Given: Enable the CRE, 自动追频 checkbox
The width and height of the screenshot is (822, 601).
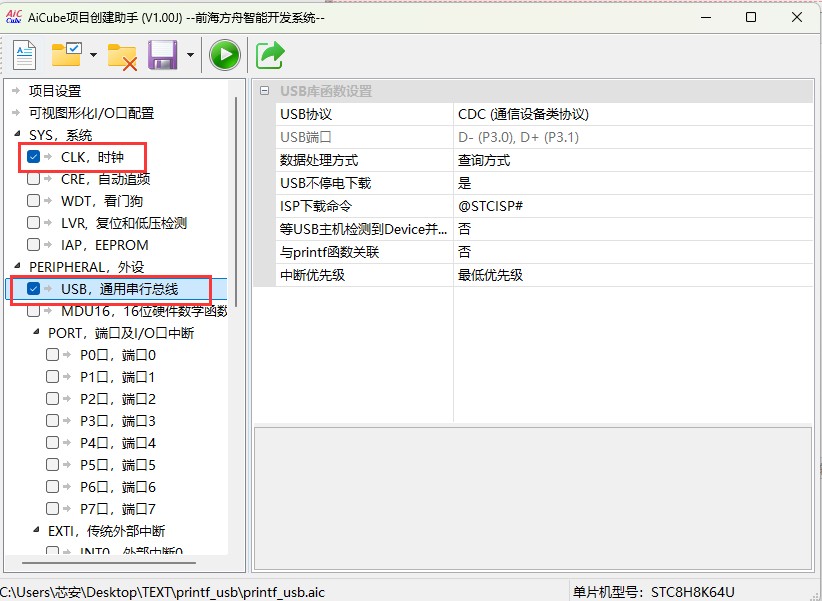Looking at the screenshot, I should (34, 179).
